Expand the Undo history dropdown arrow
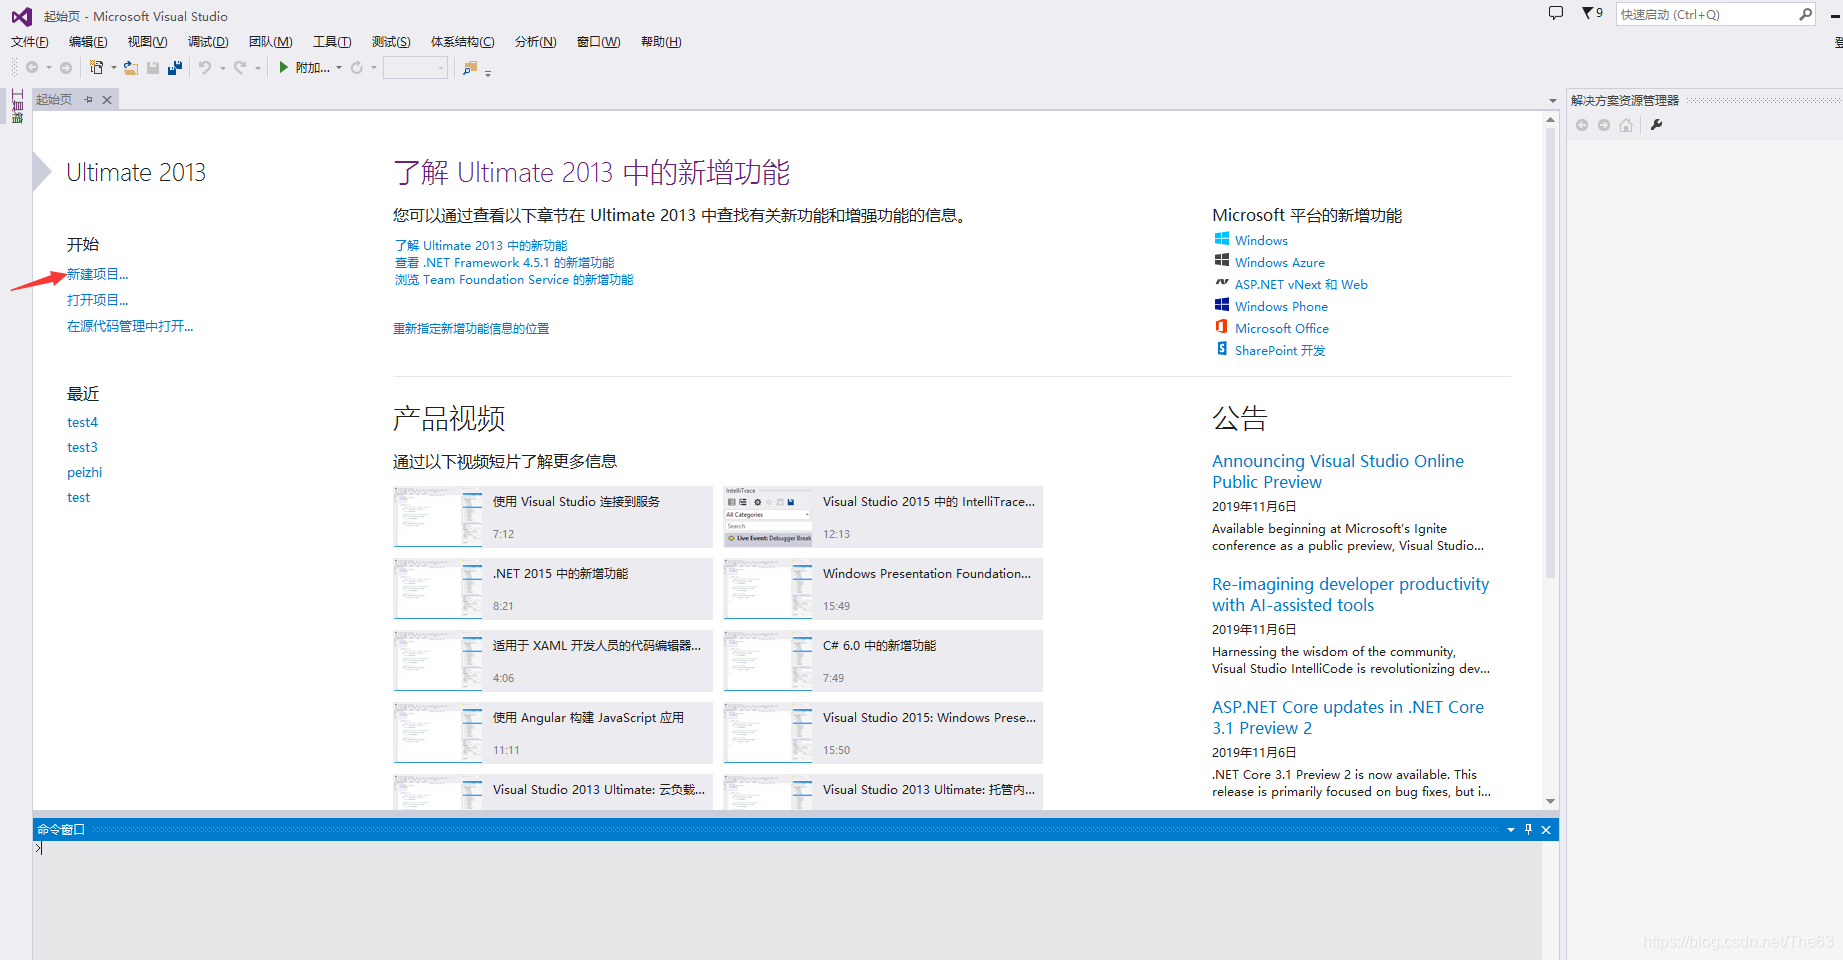 tap(222, 68)
